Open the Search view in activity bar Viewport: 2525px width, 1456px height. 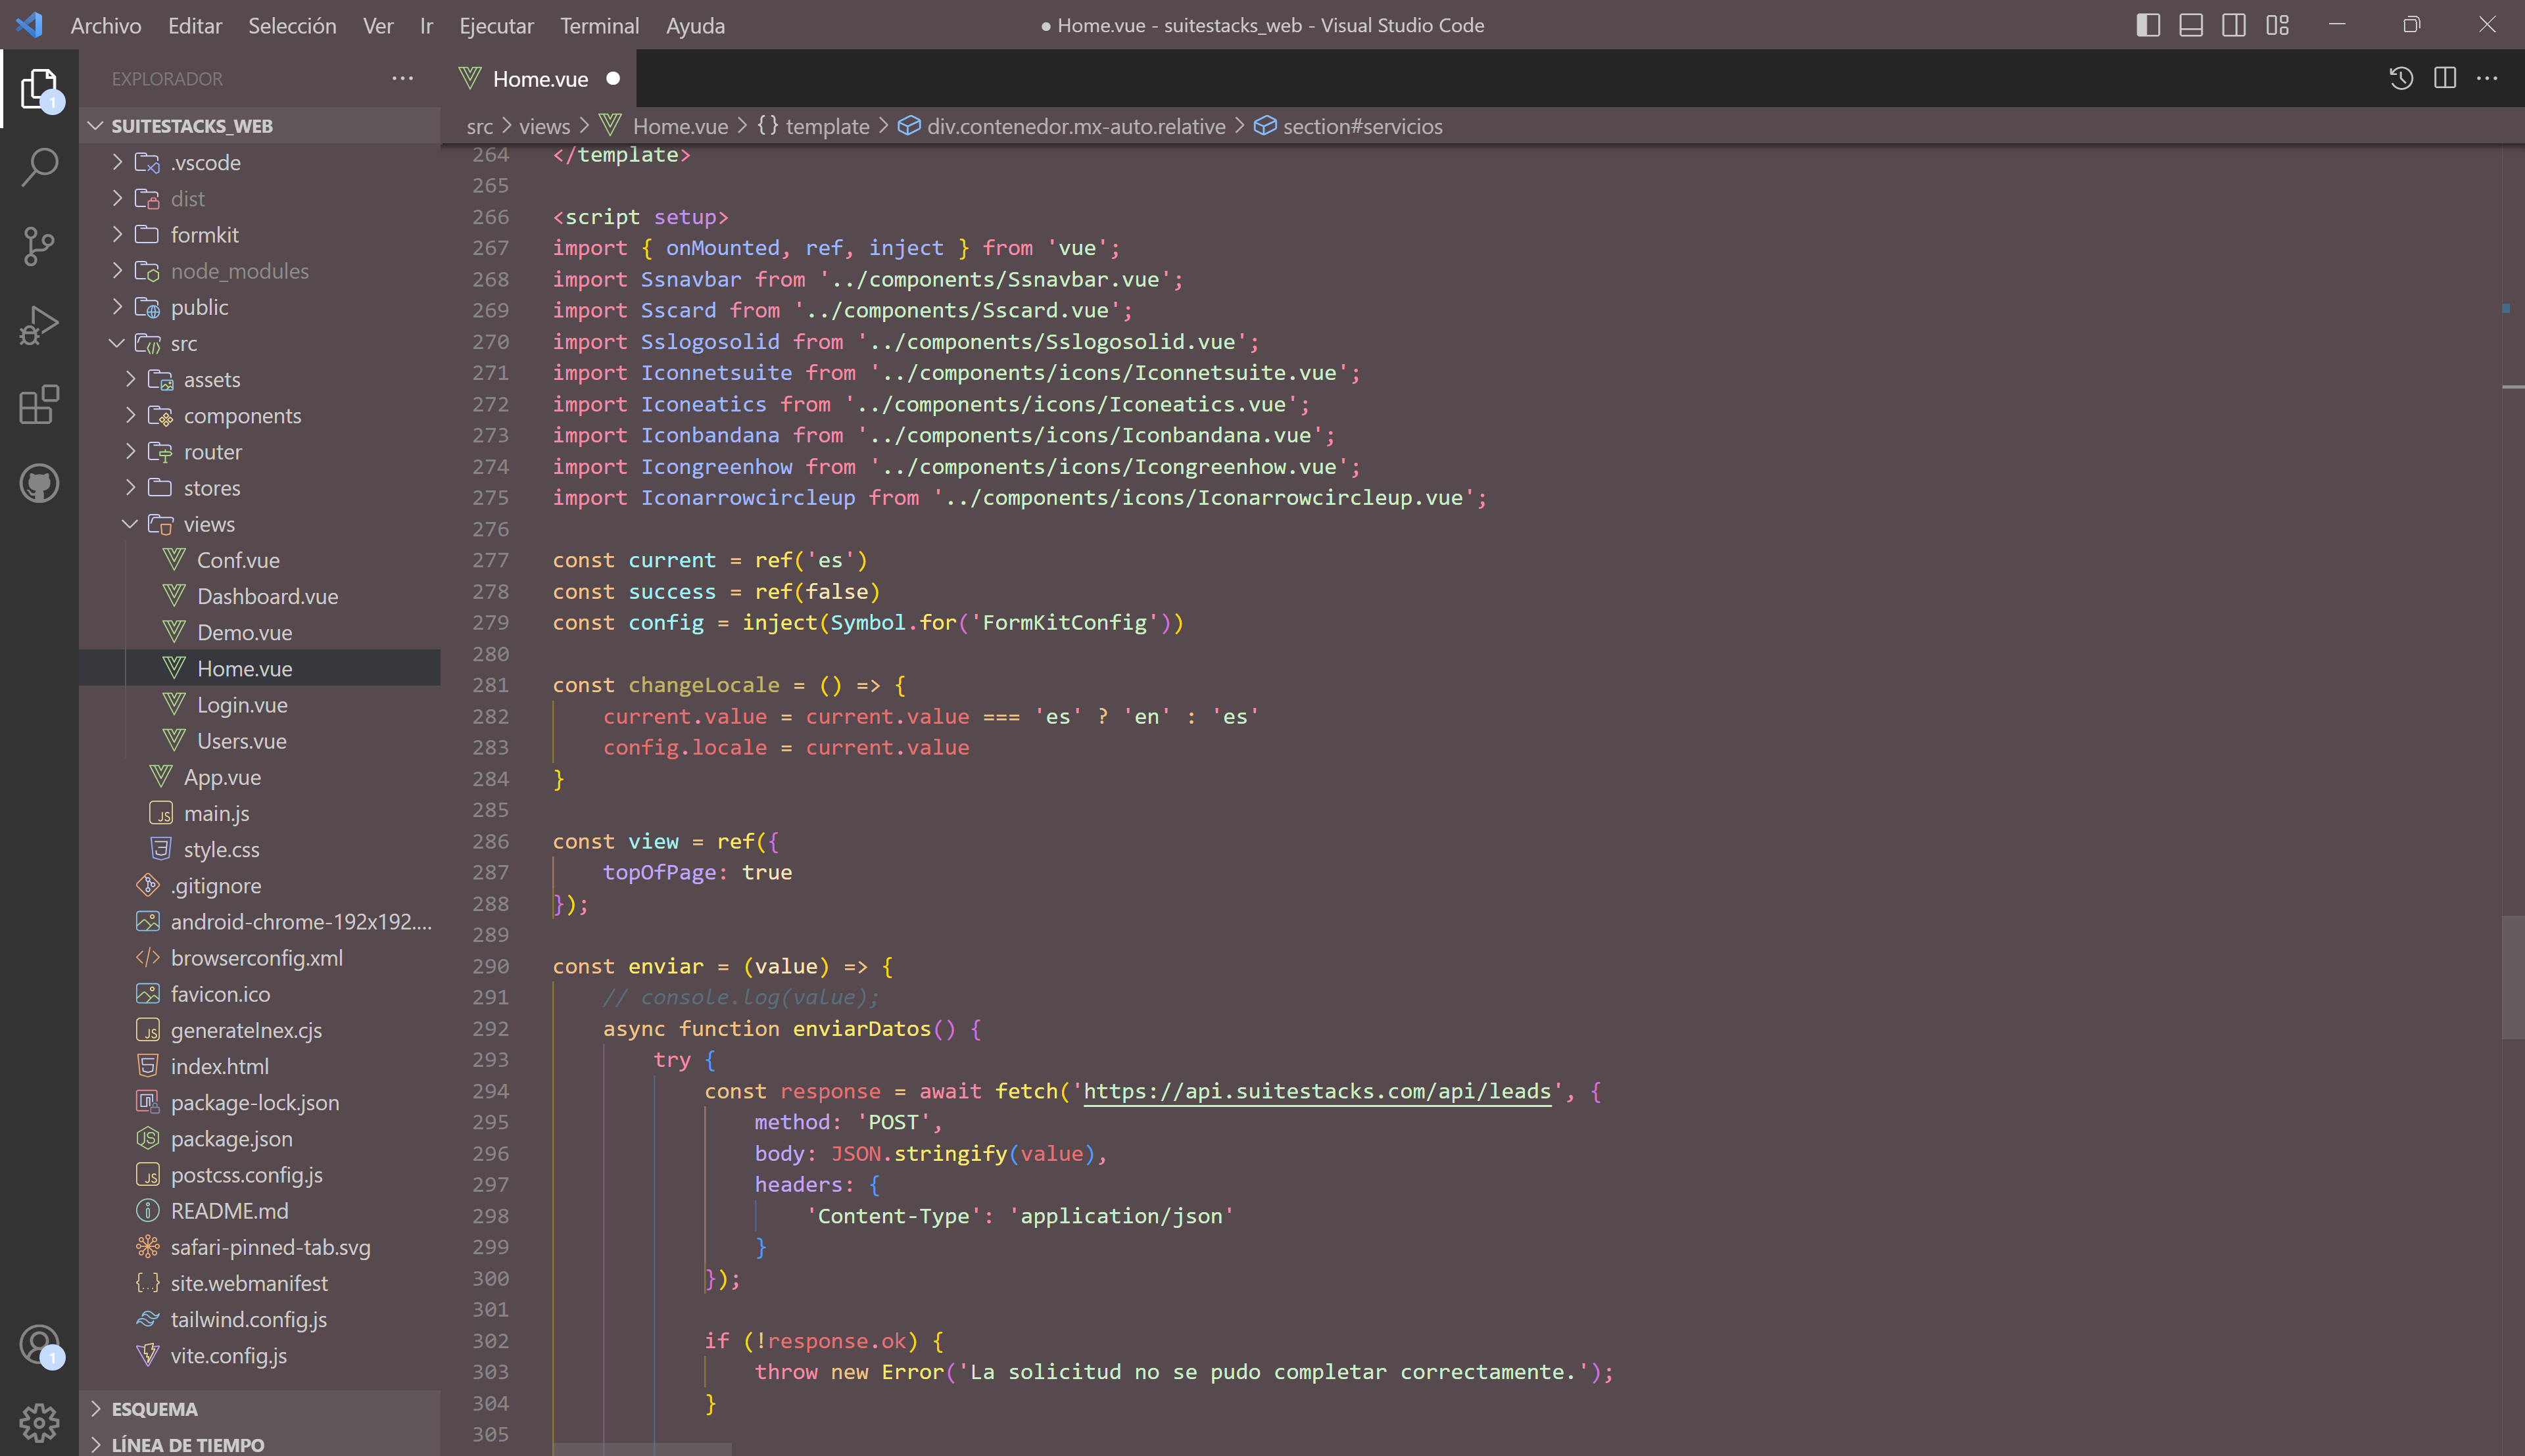click(39, 167)
